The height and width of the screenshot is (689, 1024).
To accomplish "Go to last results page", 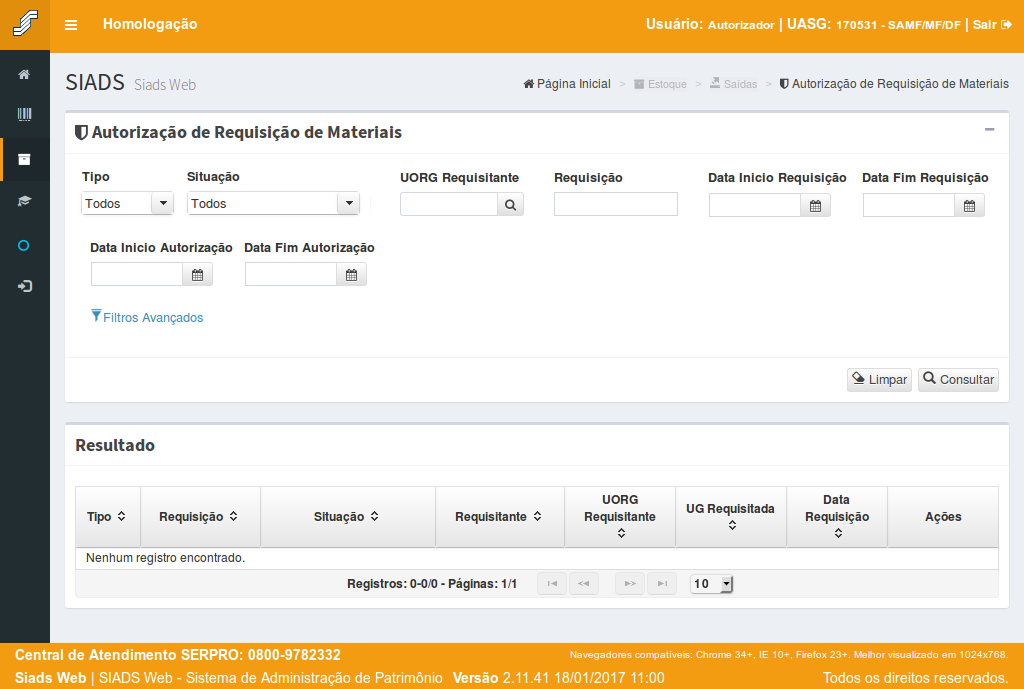I will click(x=662, y=584).
